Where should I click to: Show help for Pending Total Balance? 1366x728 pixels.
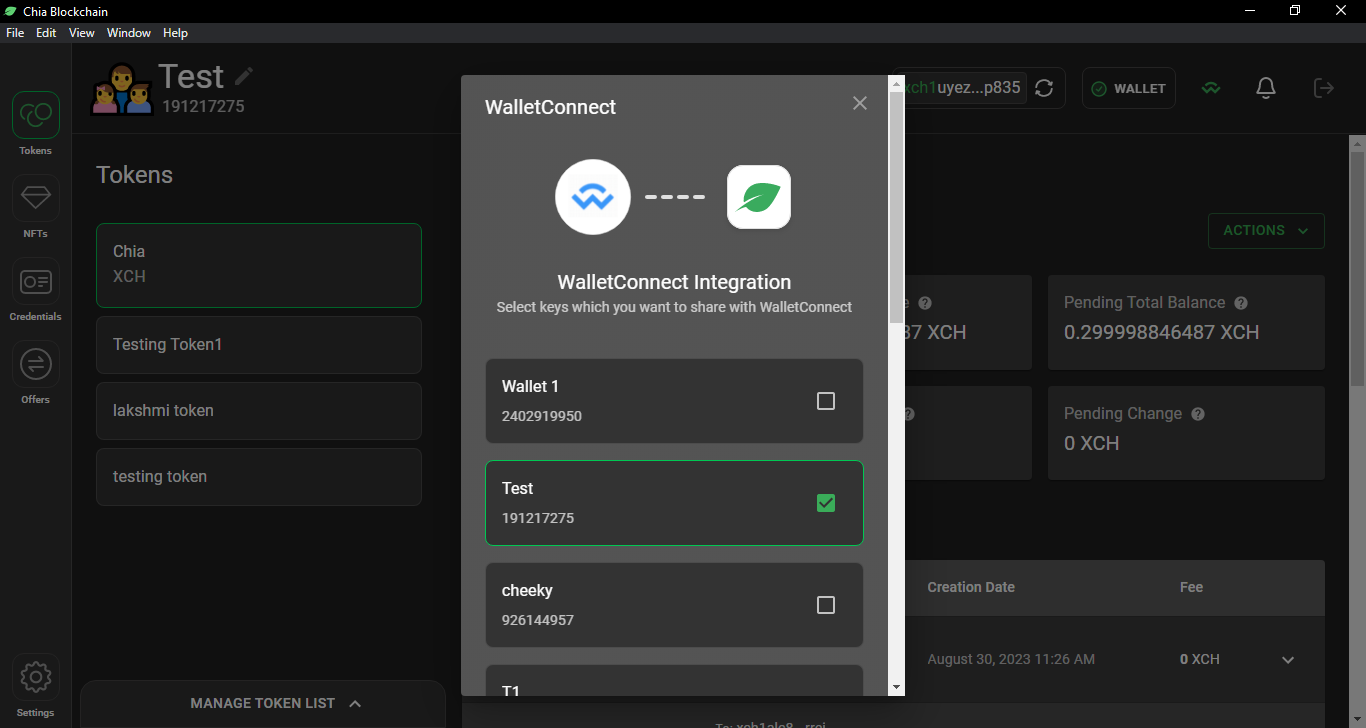(1241, 303)
